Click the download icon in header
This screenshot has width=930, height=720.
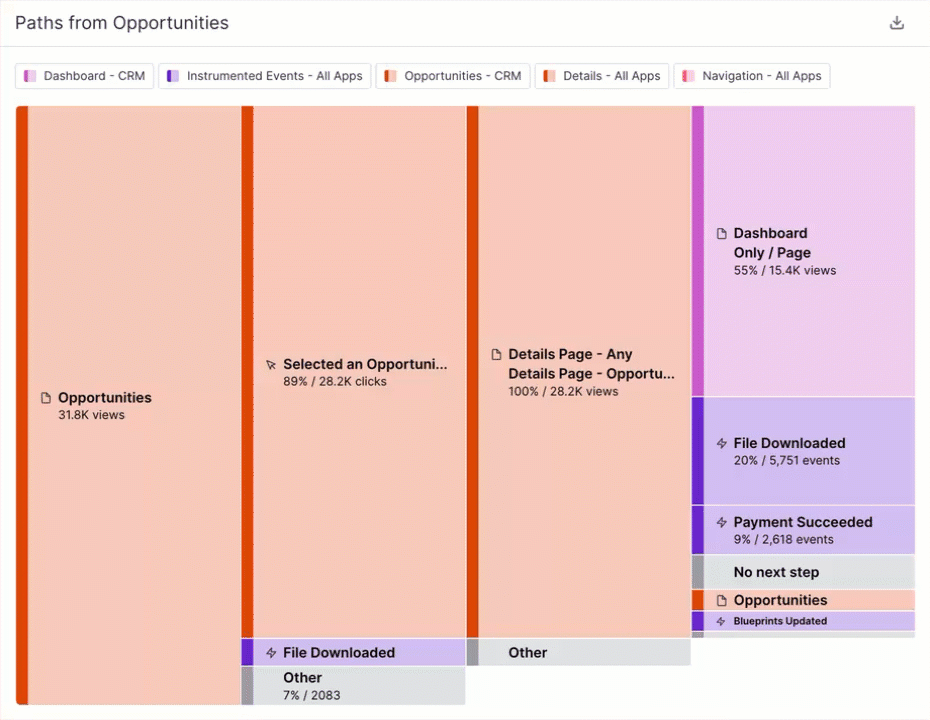[x=897, y=23]
